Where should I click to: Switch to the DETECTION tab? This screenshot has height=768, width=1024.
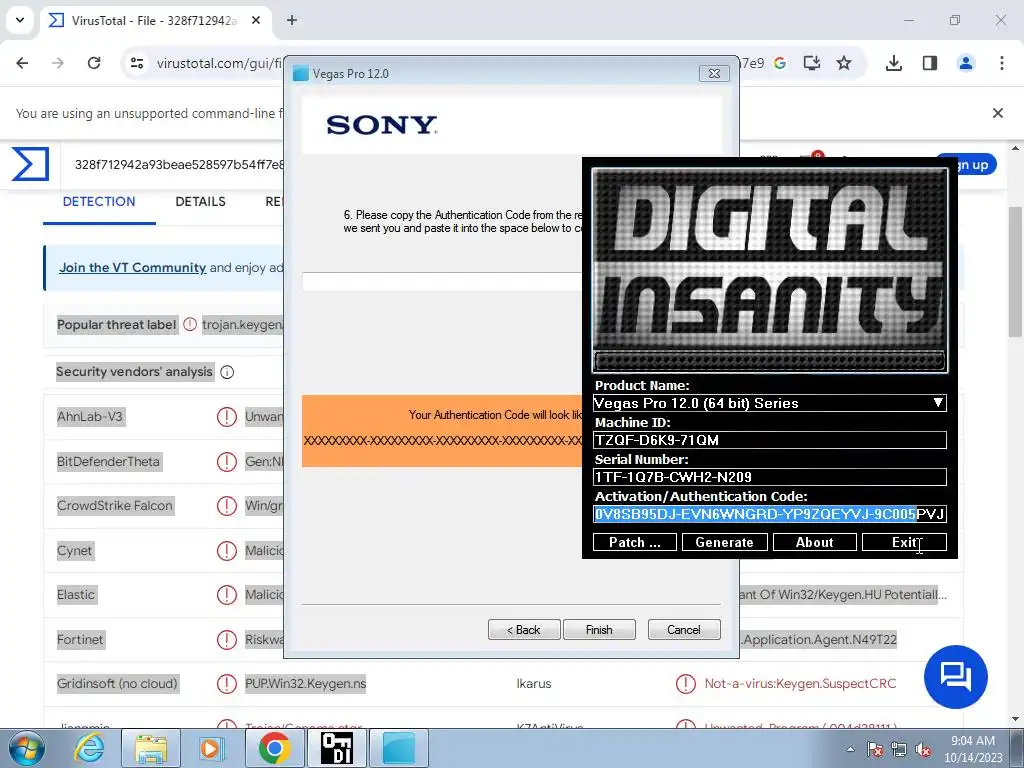pyautogui.click(x=99, y=202)
